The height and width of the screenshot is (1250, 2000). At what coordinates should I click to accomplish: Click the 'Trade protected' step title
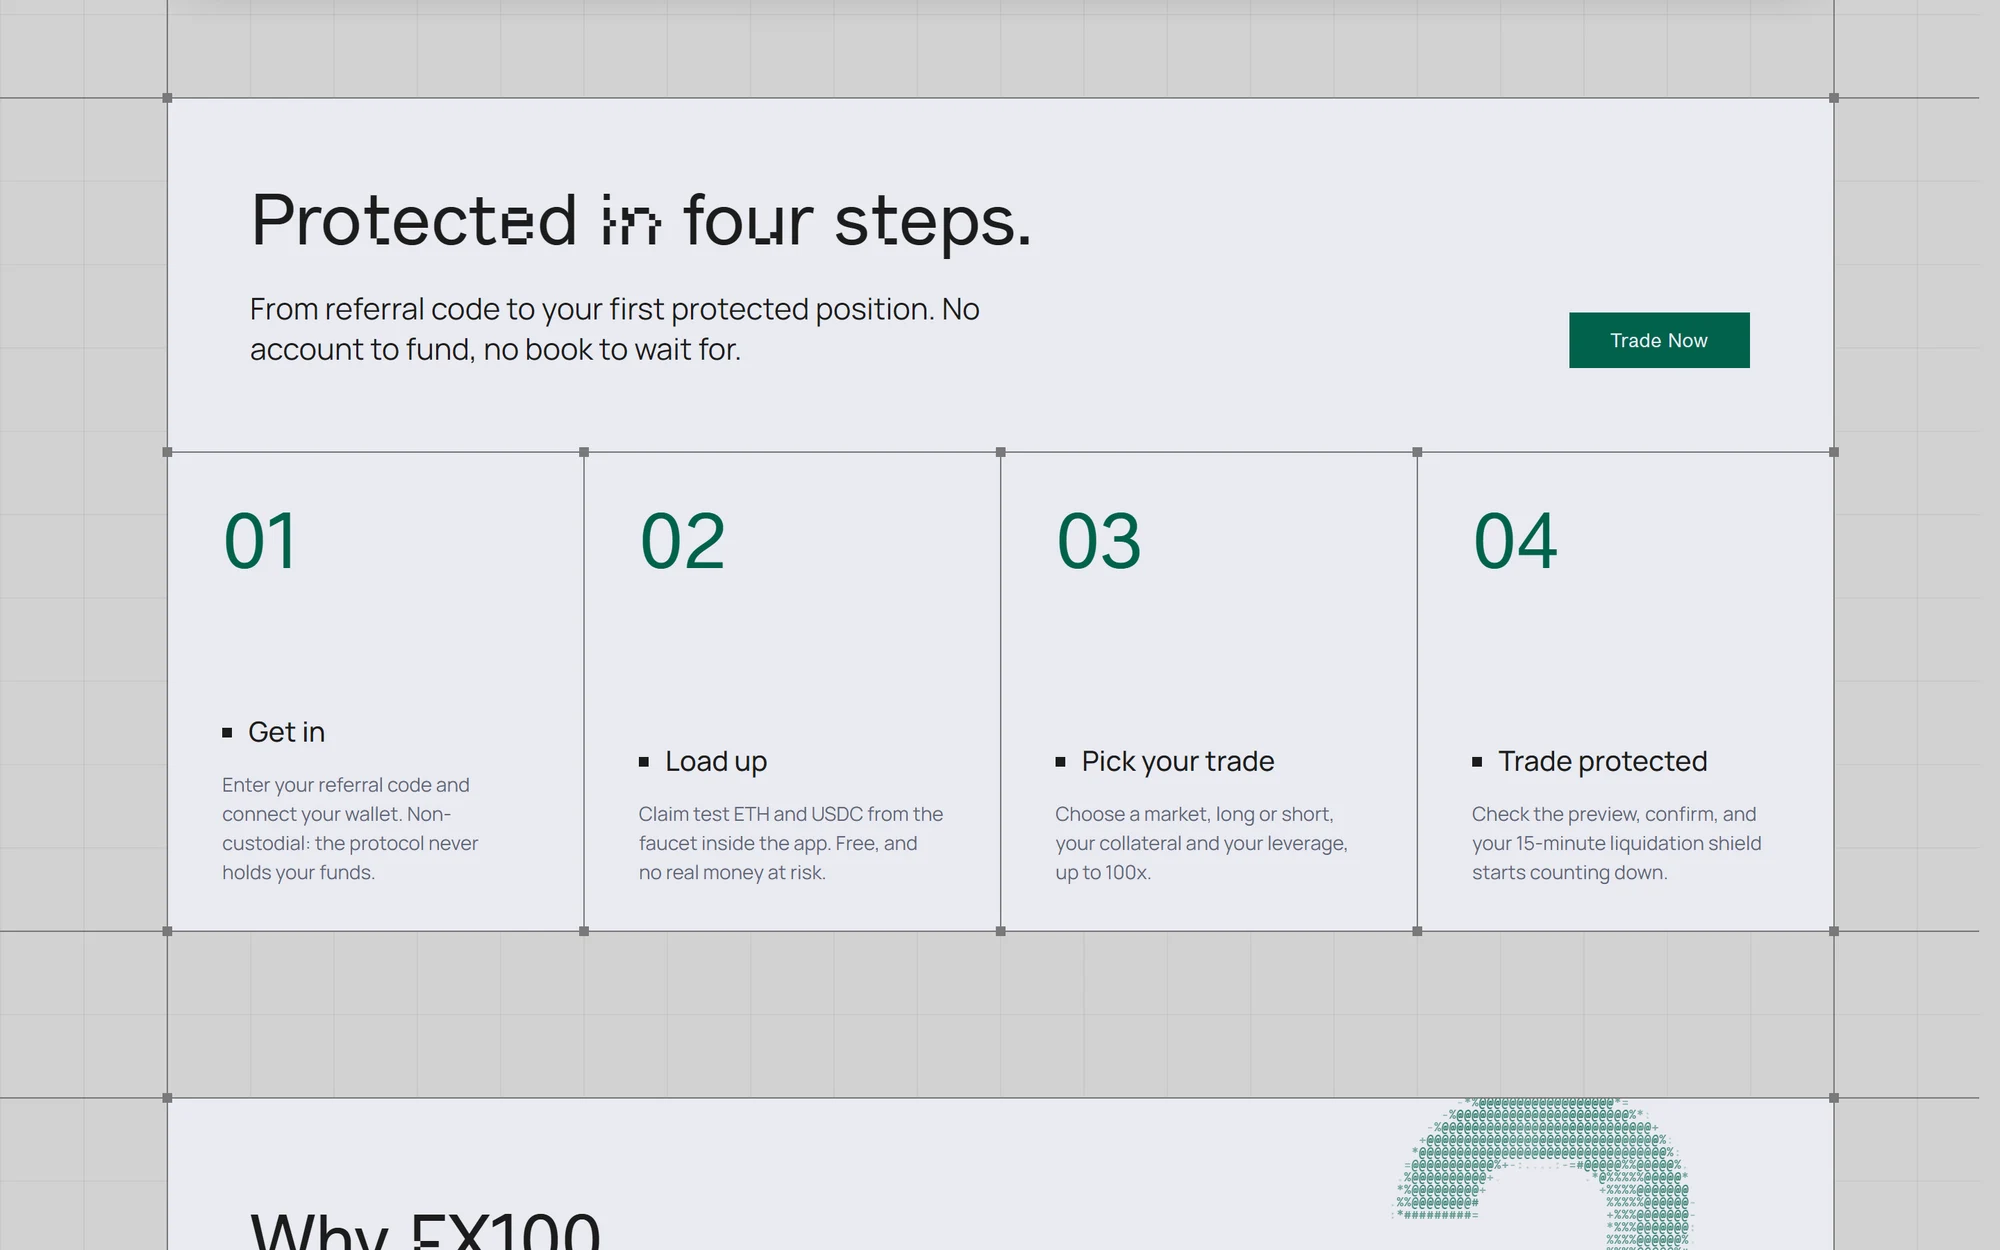[x=1602, y=761]
